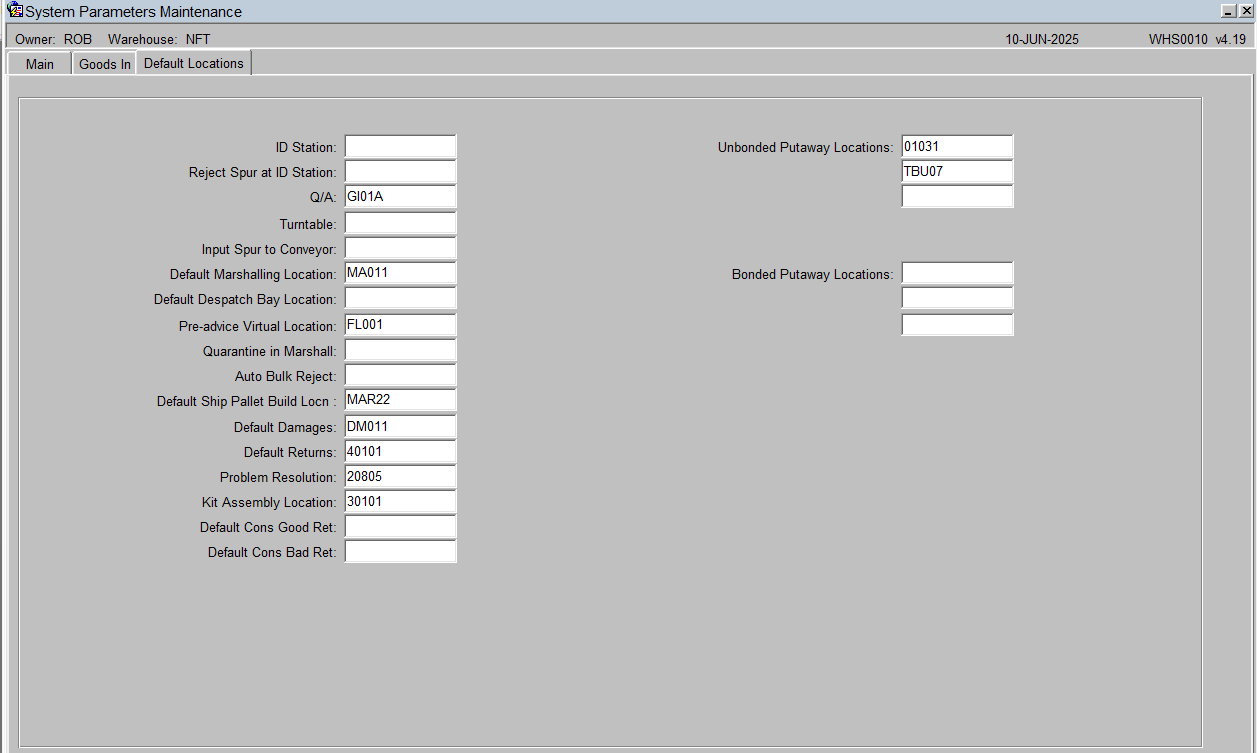Click the first Bonded Putaway Locations field
Screen dimensions: 1257x753
point(957,273)
